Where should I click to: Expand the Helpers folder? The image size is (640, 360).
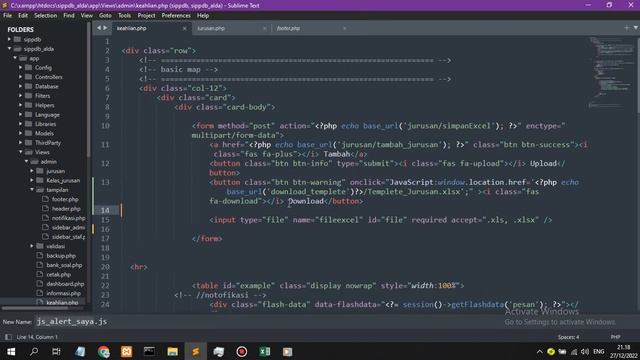21,105
